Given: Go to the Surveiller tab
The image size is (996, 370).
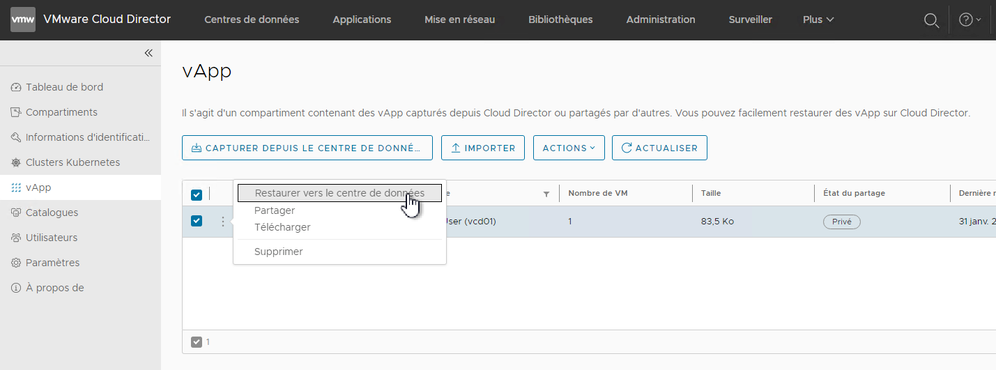Looking at the screenshot, I should pos(750,20).
